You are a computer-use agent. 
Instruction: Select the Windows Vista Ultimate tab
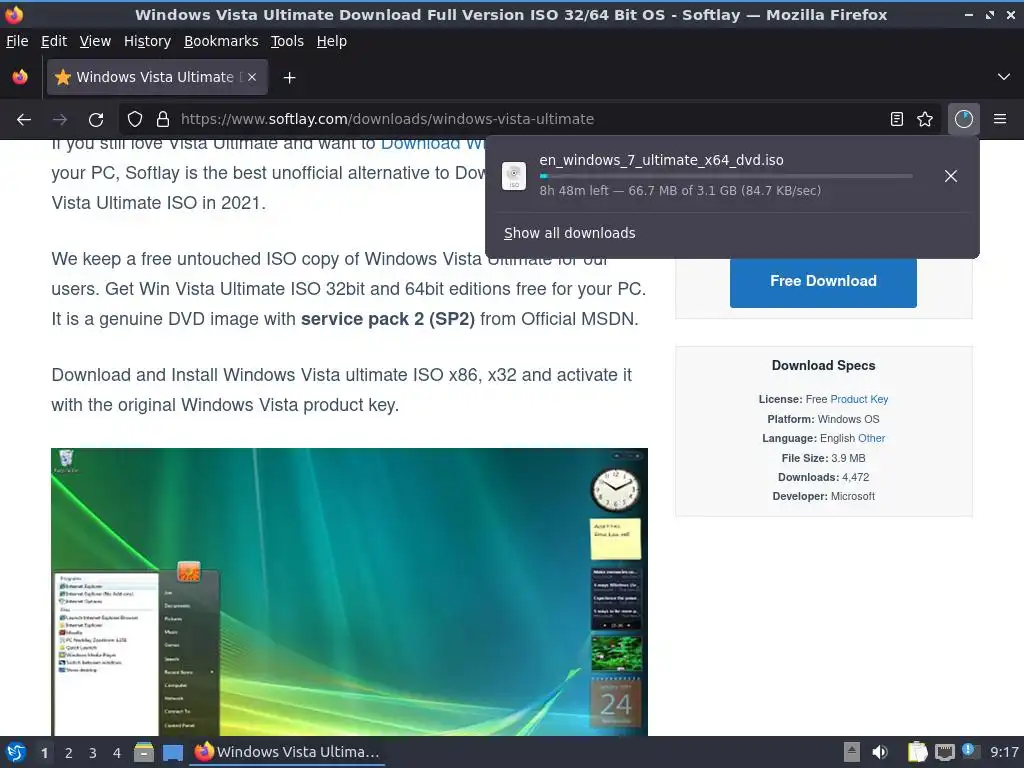(157, 77)
